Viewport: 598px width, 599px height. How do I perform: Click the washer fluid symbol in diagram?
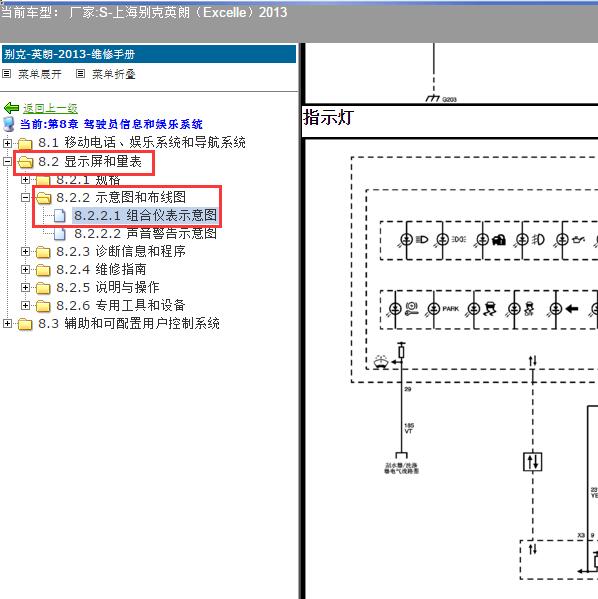coord(381,361)
